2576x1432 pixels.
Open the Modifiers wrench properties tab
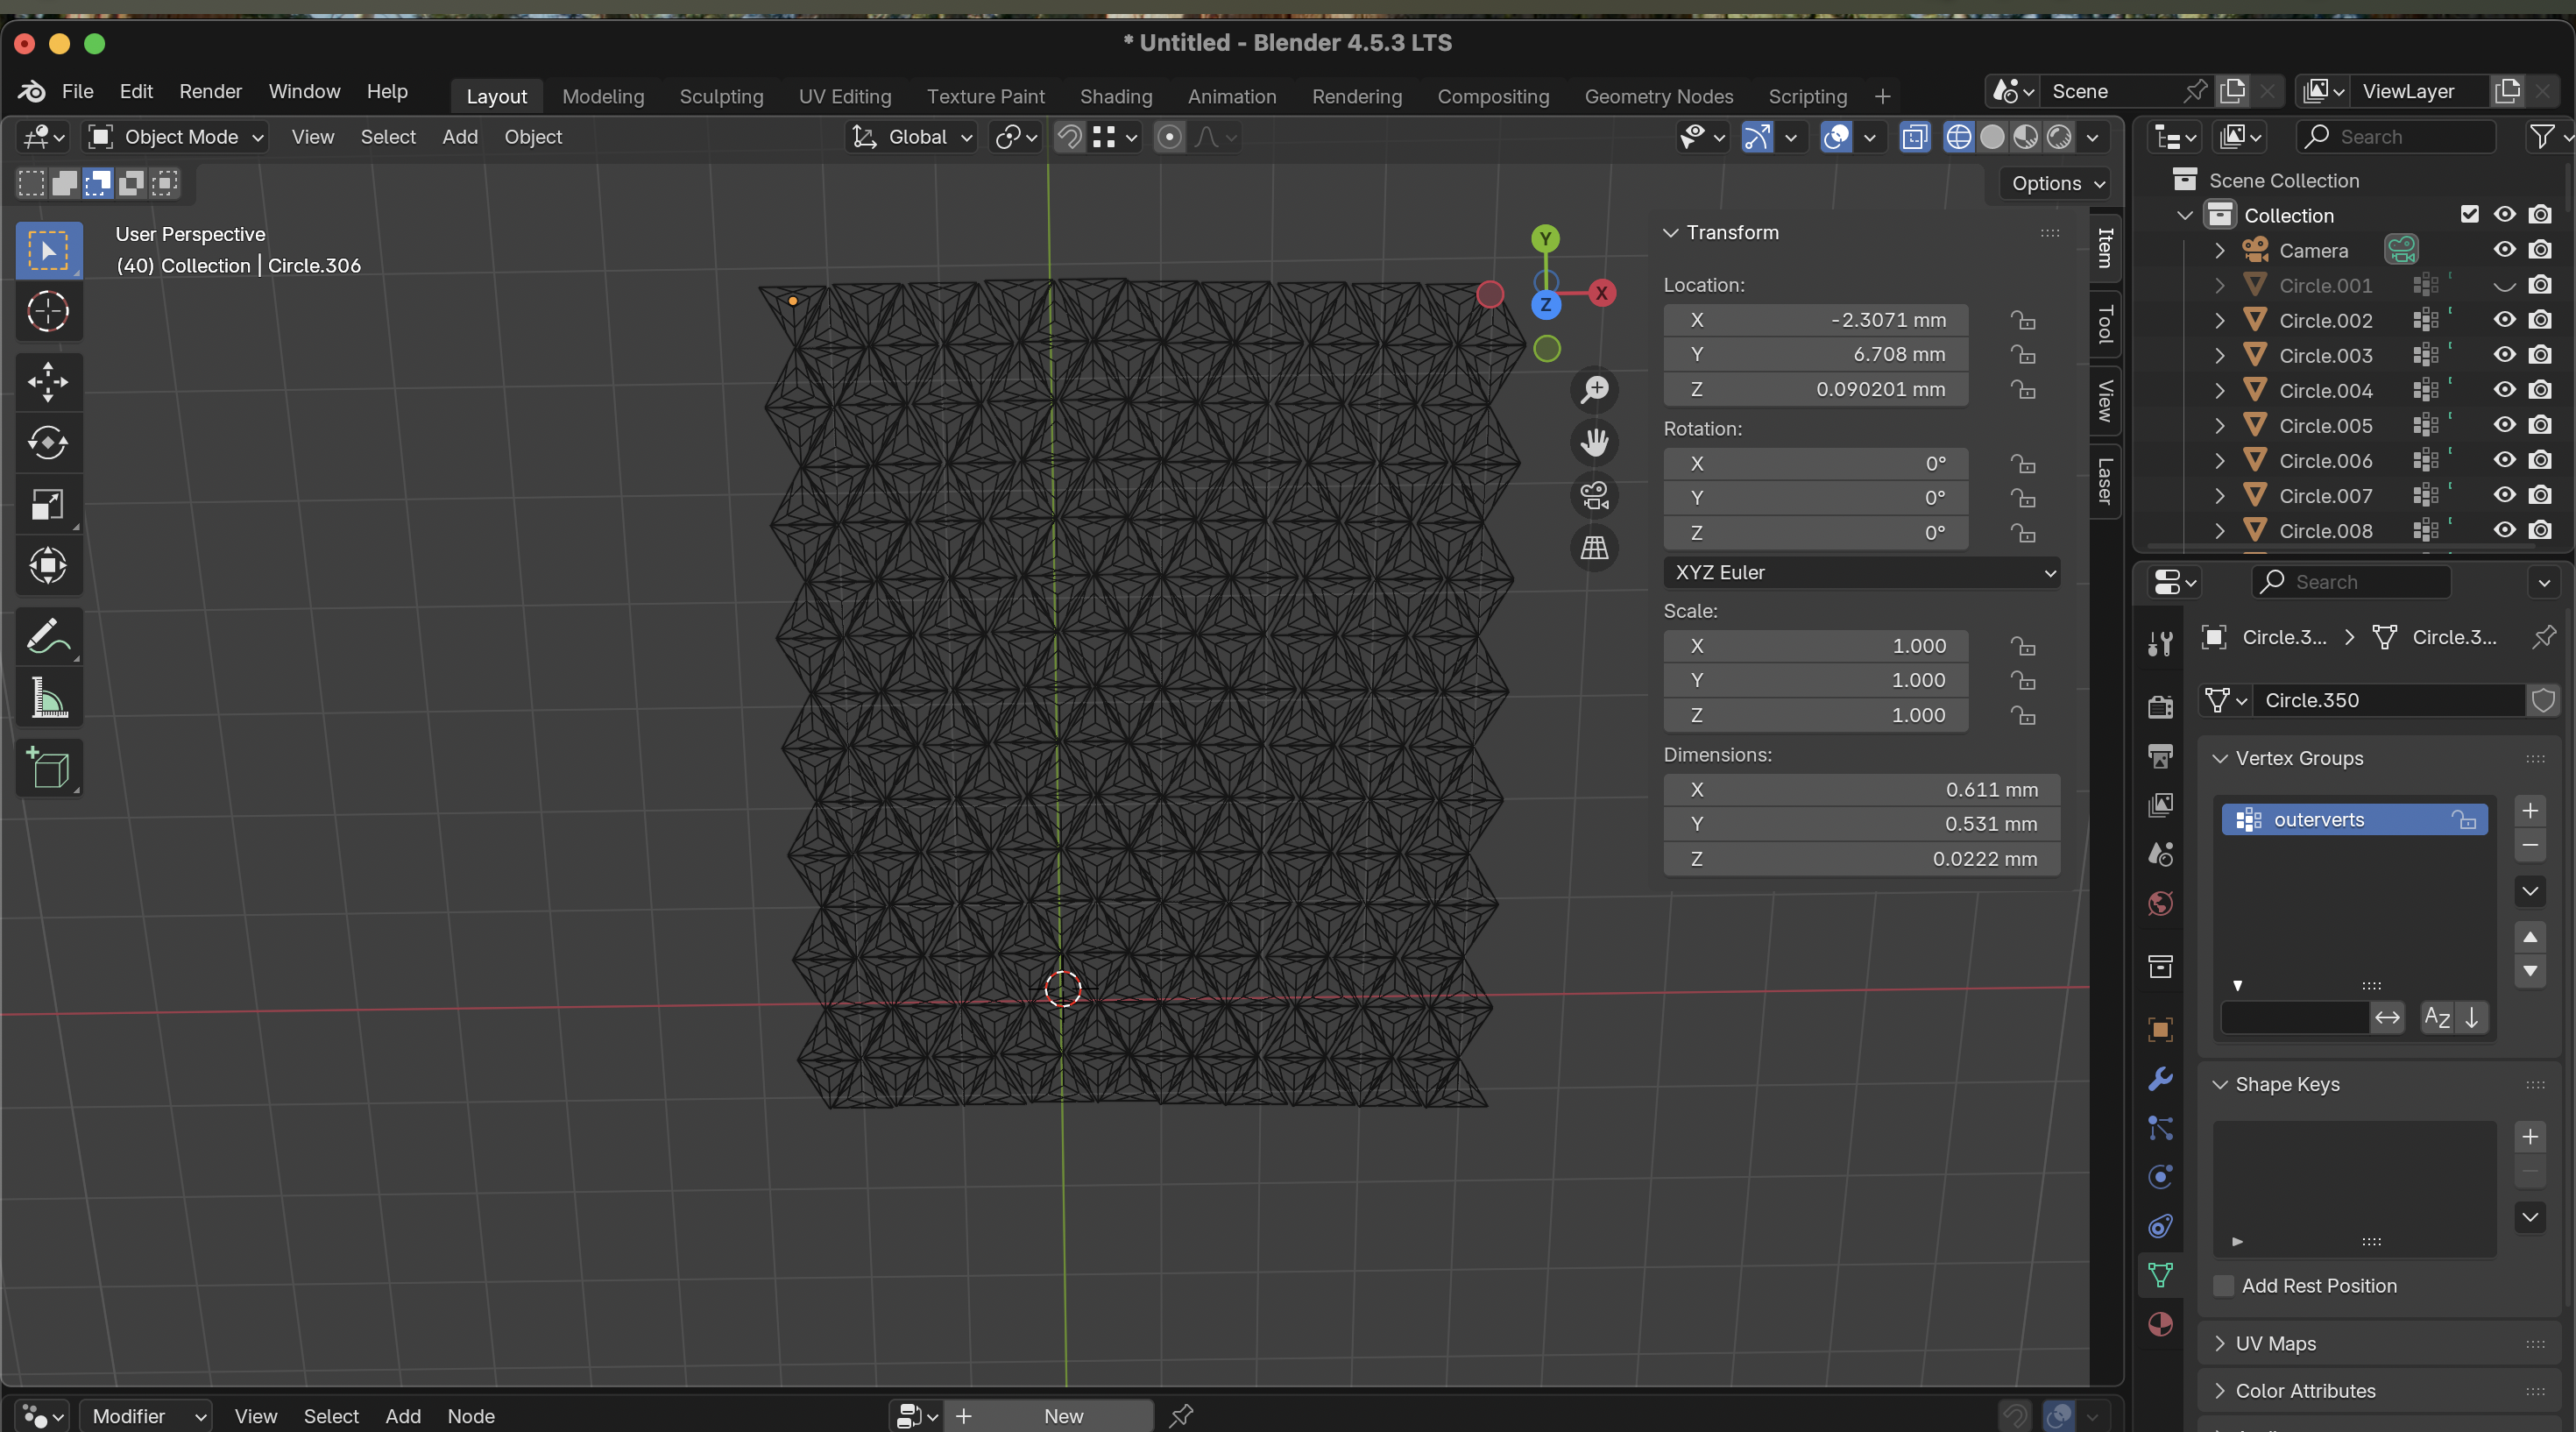[2160, 1079]
